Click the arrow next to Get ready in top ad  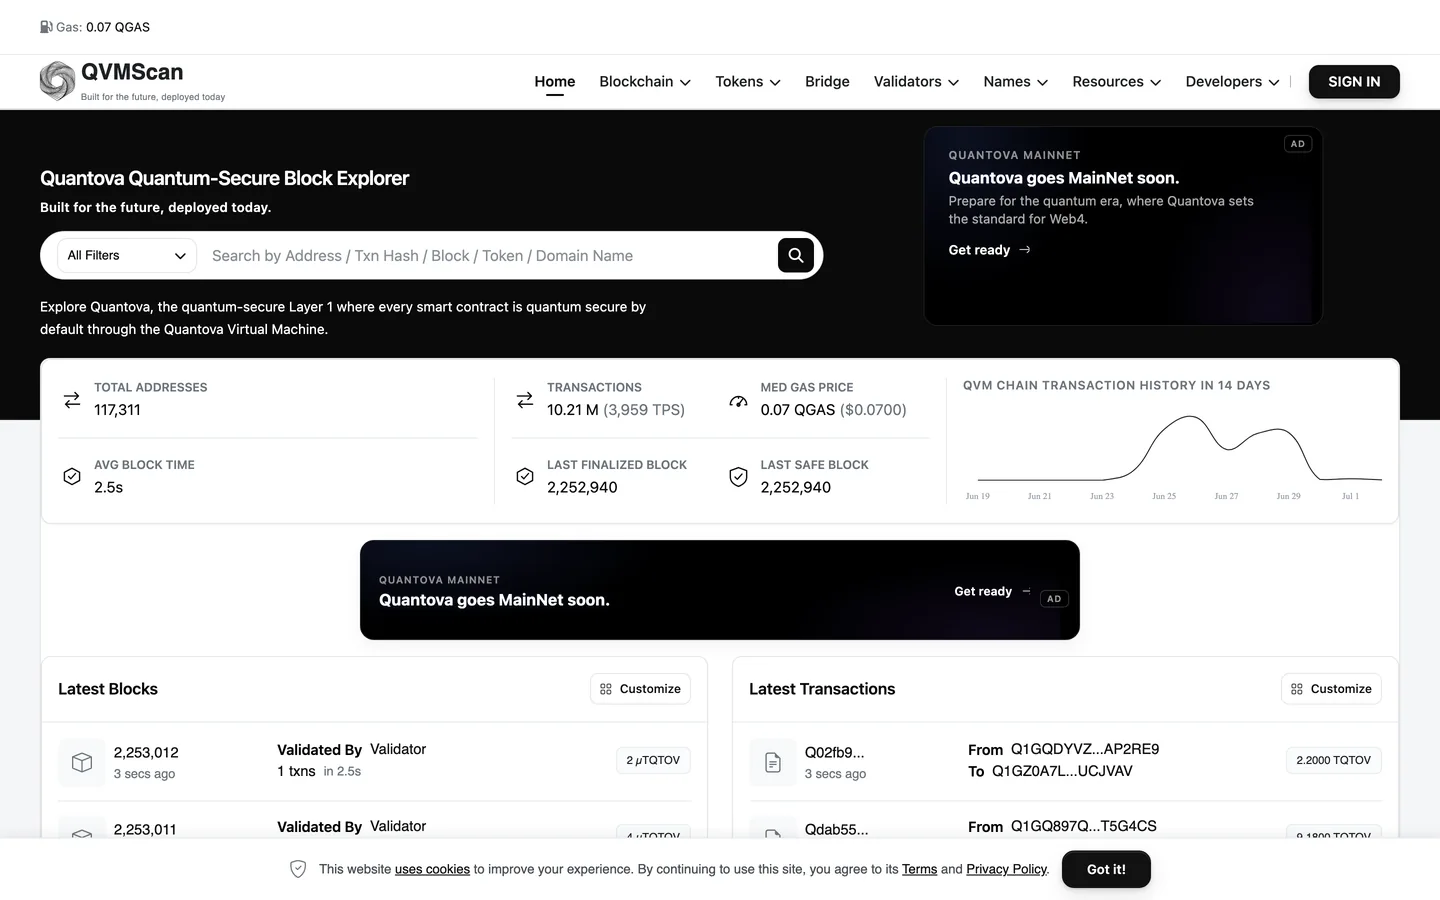[1025, 250]
